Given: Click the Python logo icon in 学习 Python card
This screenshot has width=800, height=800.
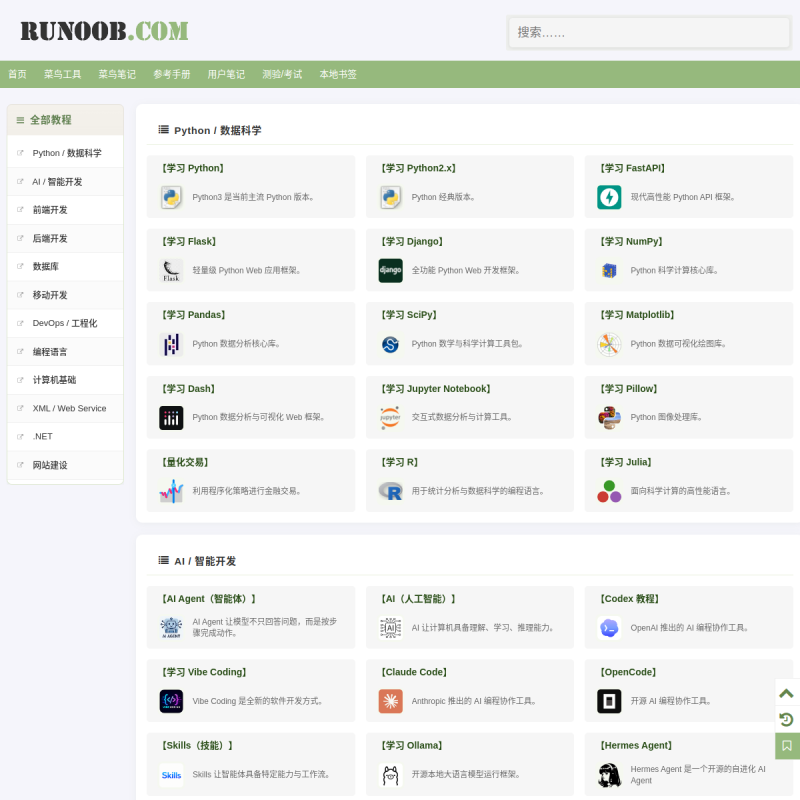Looking at the screenshot, I should click(x=171, y=197).
